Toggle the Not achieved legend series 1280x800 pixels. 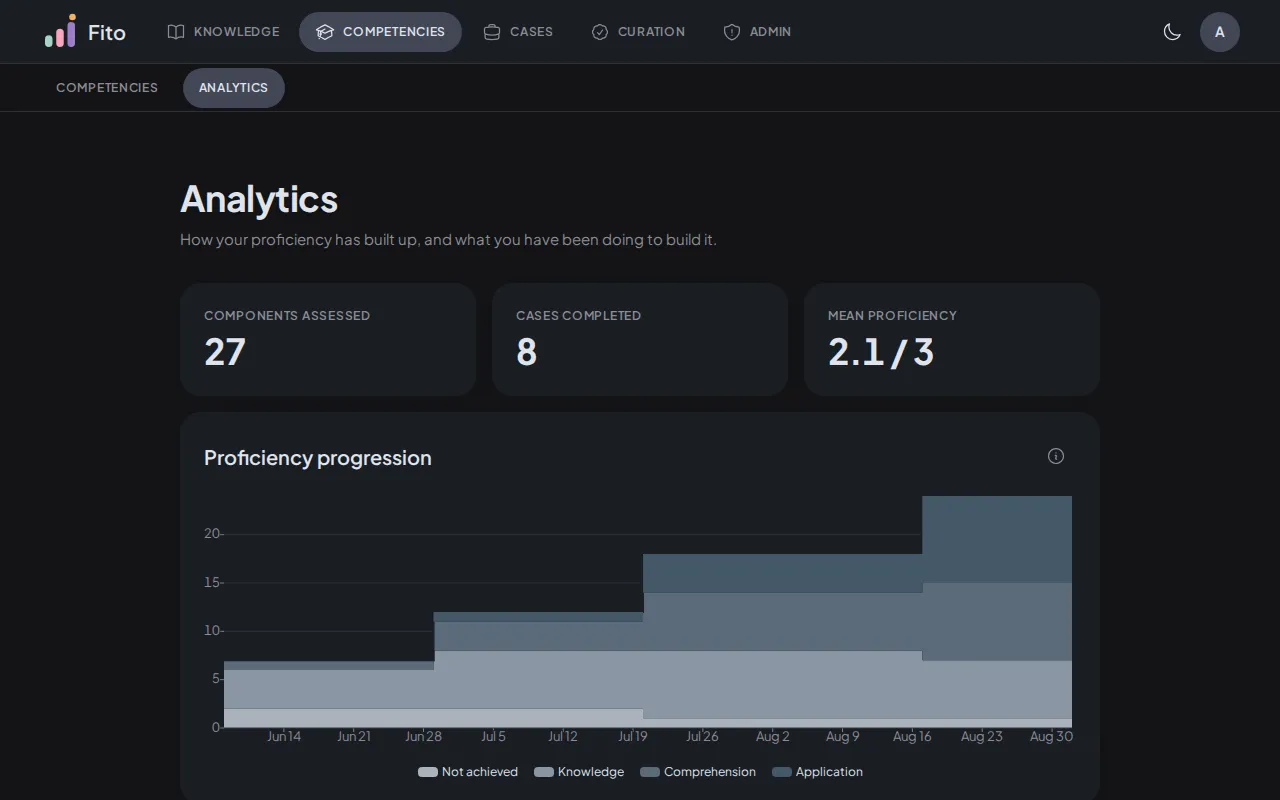[468, 772]
